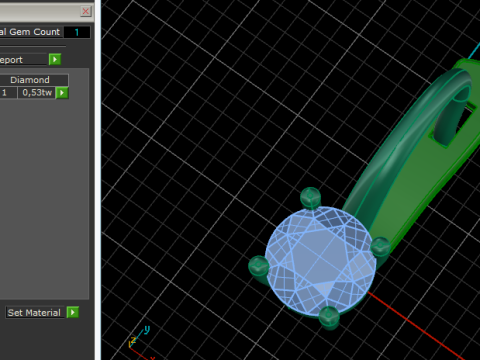This screenshot has height=360, width=480.
Task: Select the left prong beside the diamond
Action: (258, 266)
